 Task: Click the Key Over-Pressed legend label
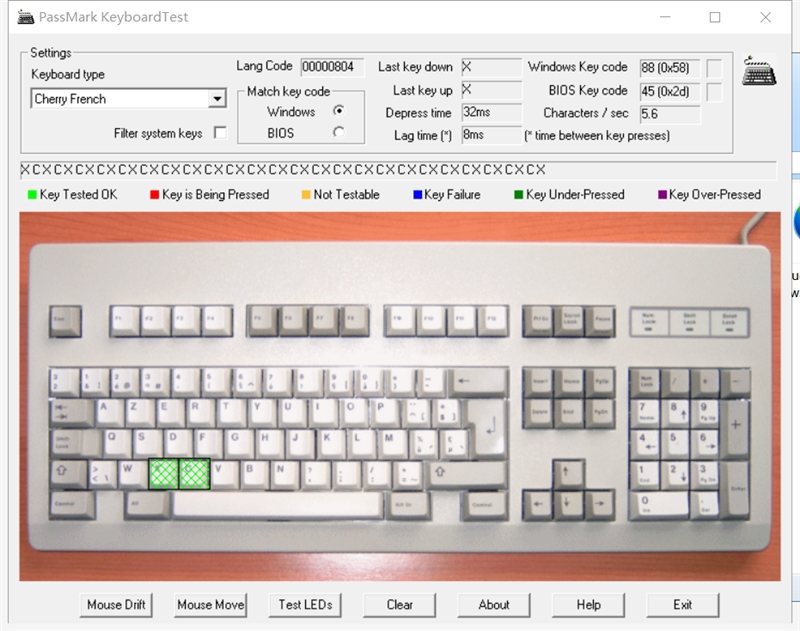click(714, 194)
